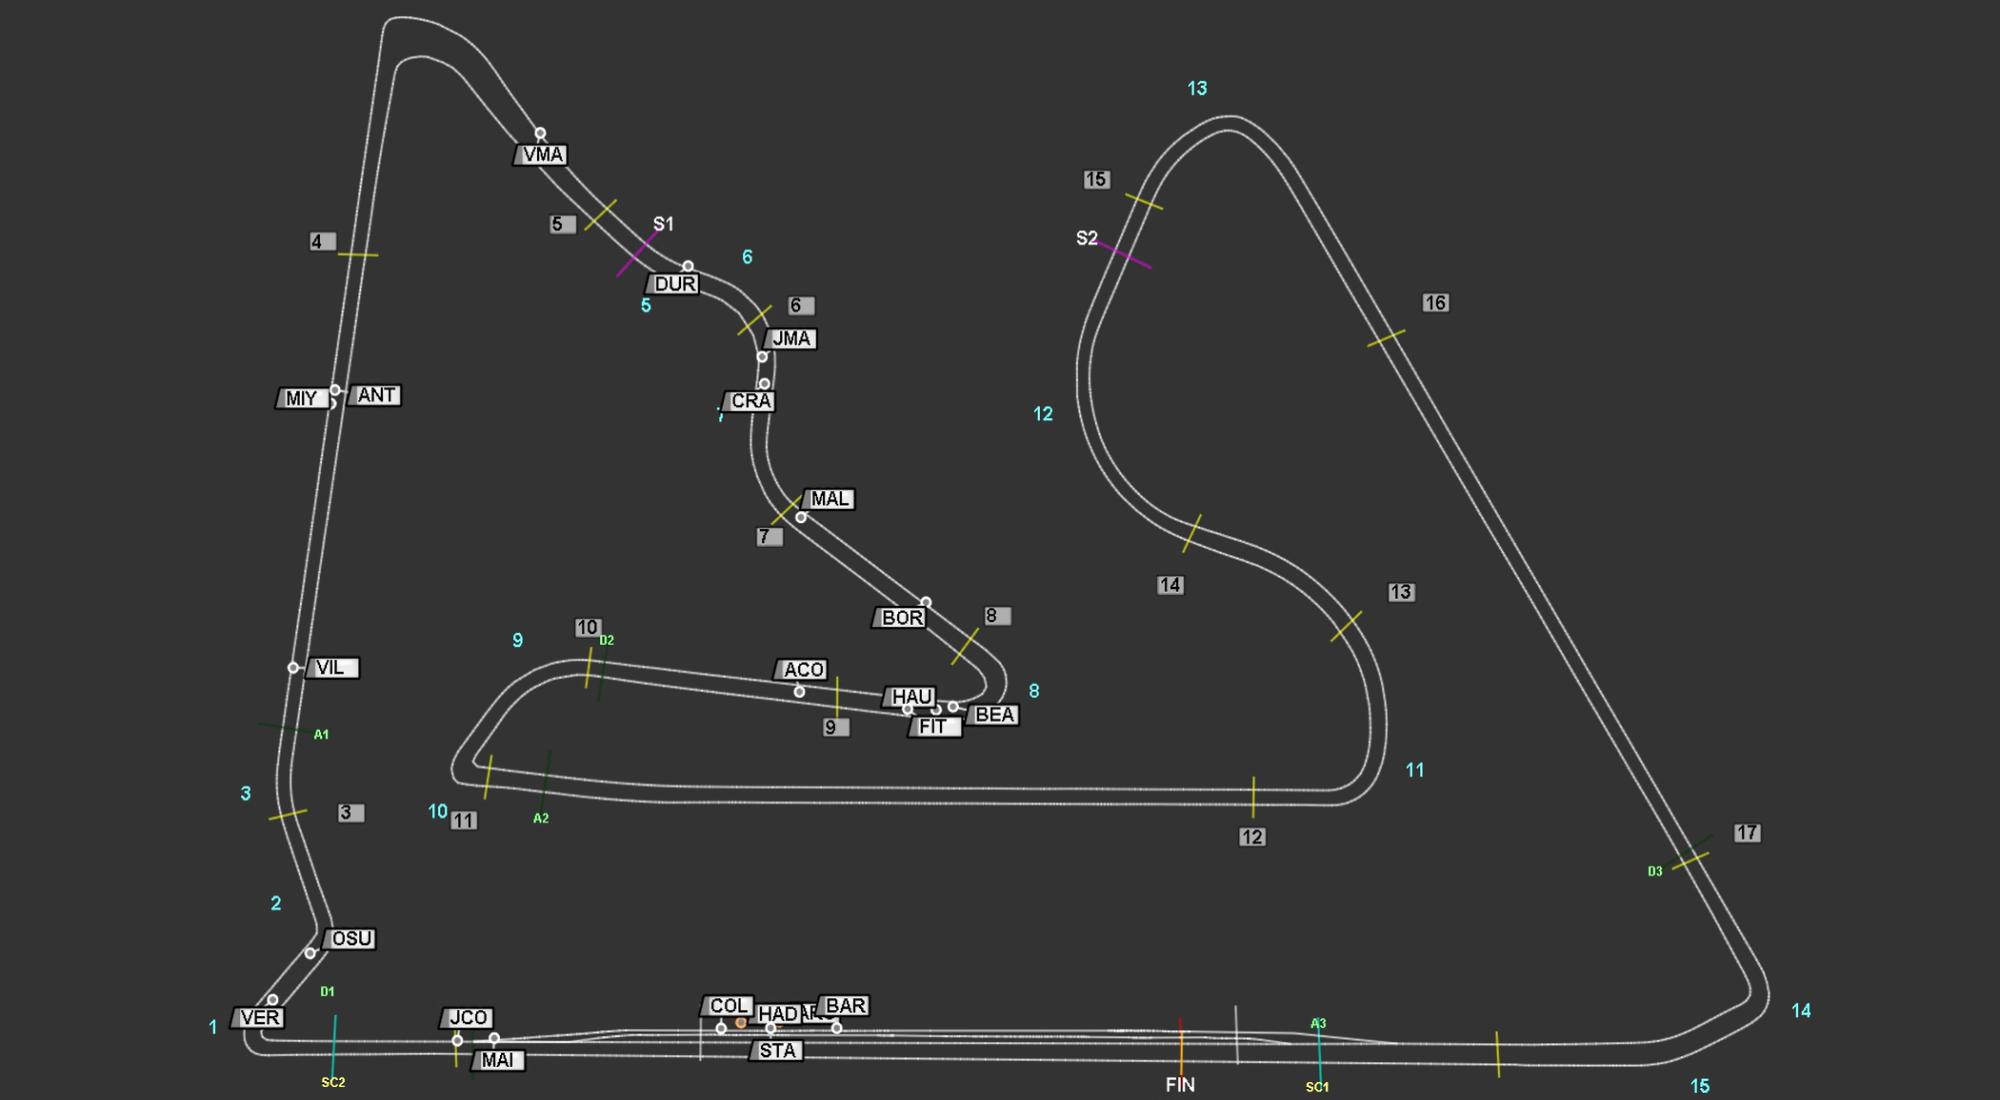Click gray marshal sector box 12

(1252, 837)
